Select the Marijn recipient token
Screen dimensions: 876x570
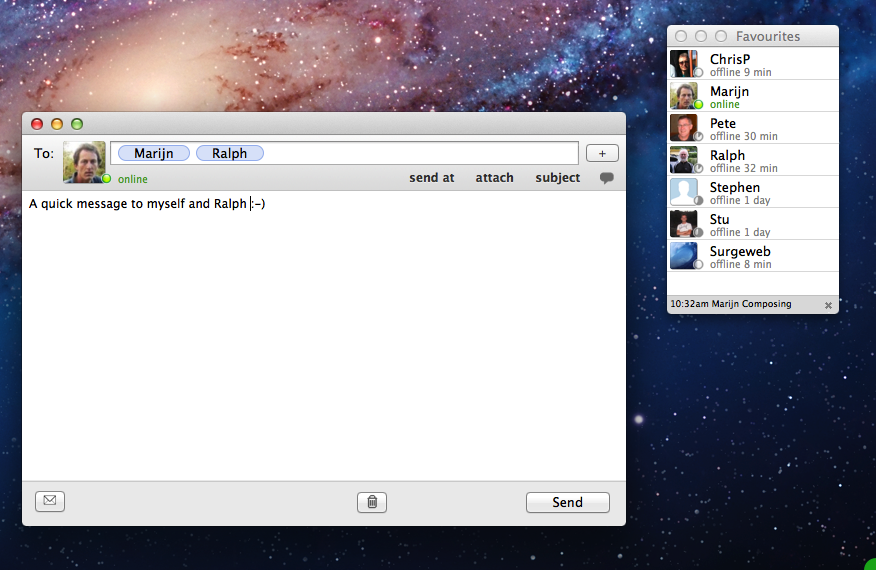pos(154,153)
